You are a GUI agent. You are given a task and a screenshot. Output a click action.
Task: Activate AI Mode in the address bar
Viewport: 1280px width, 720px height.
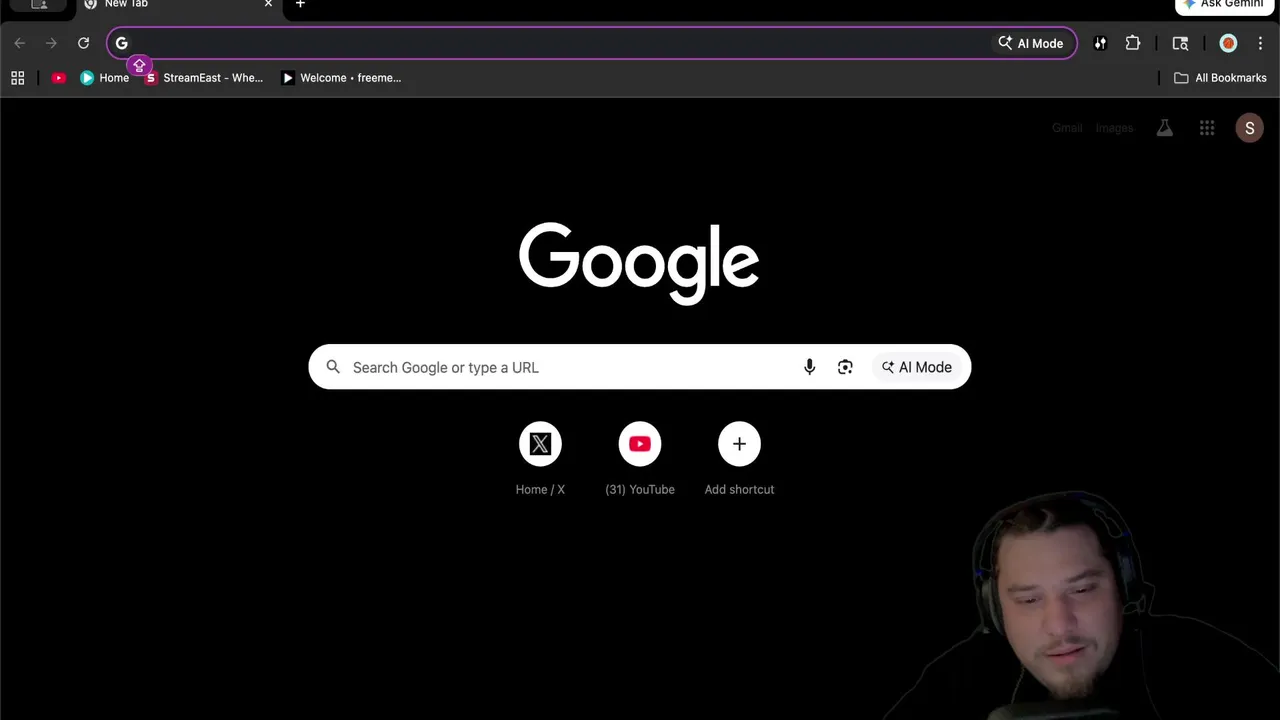1031,43
